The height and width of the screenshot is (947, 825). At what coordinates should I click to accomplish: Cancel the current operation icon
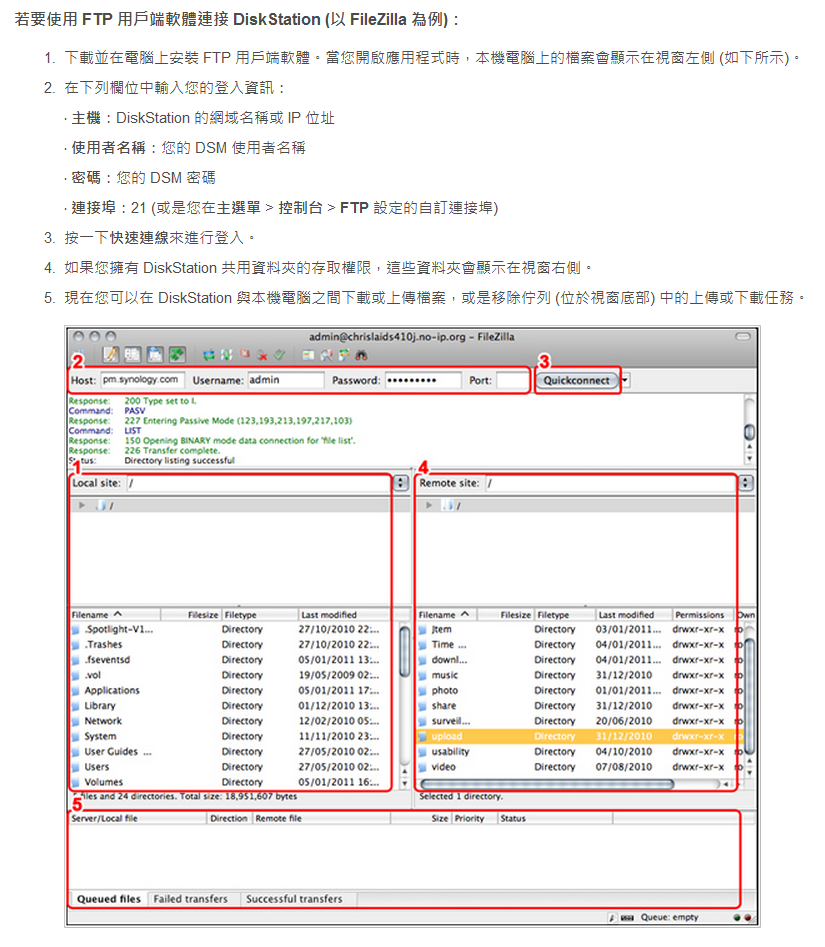click(x=245, y=355)
